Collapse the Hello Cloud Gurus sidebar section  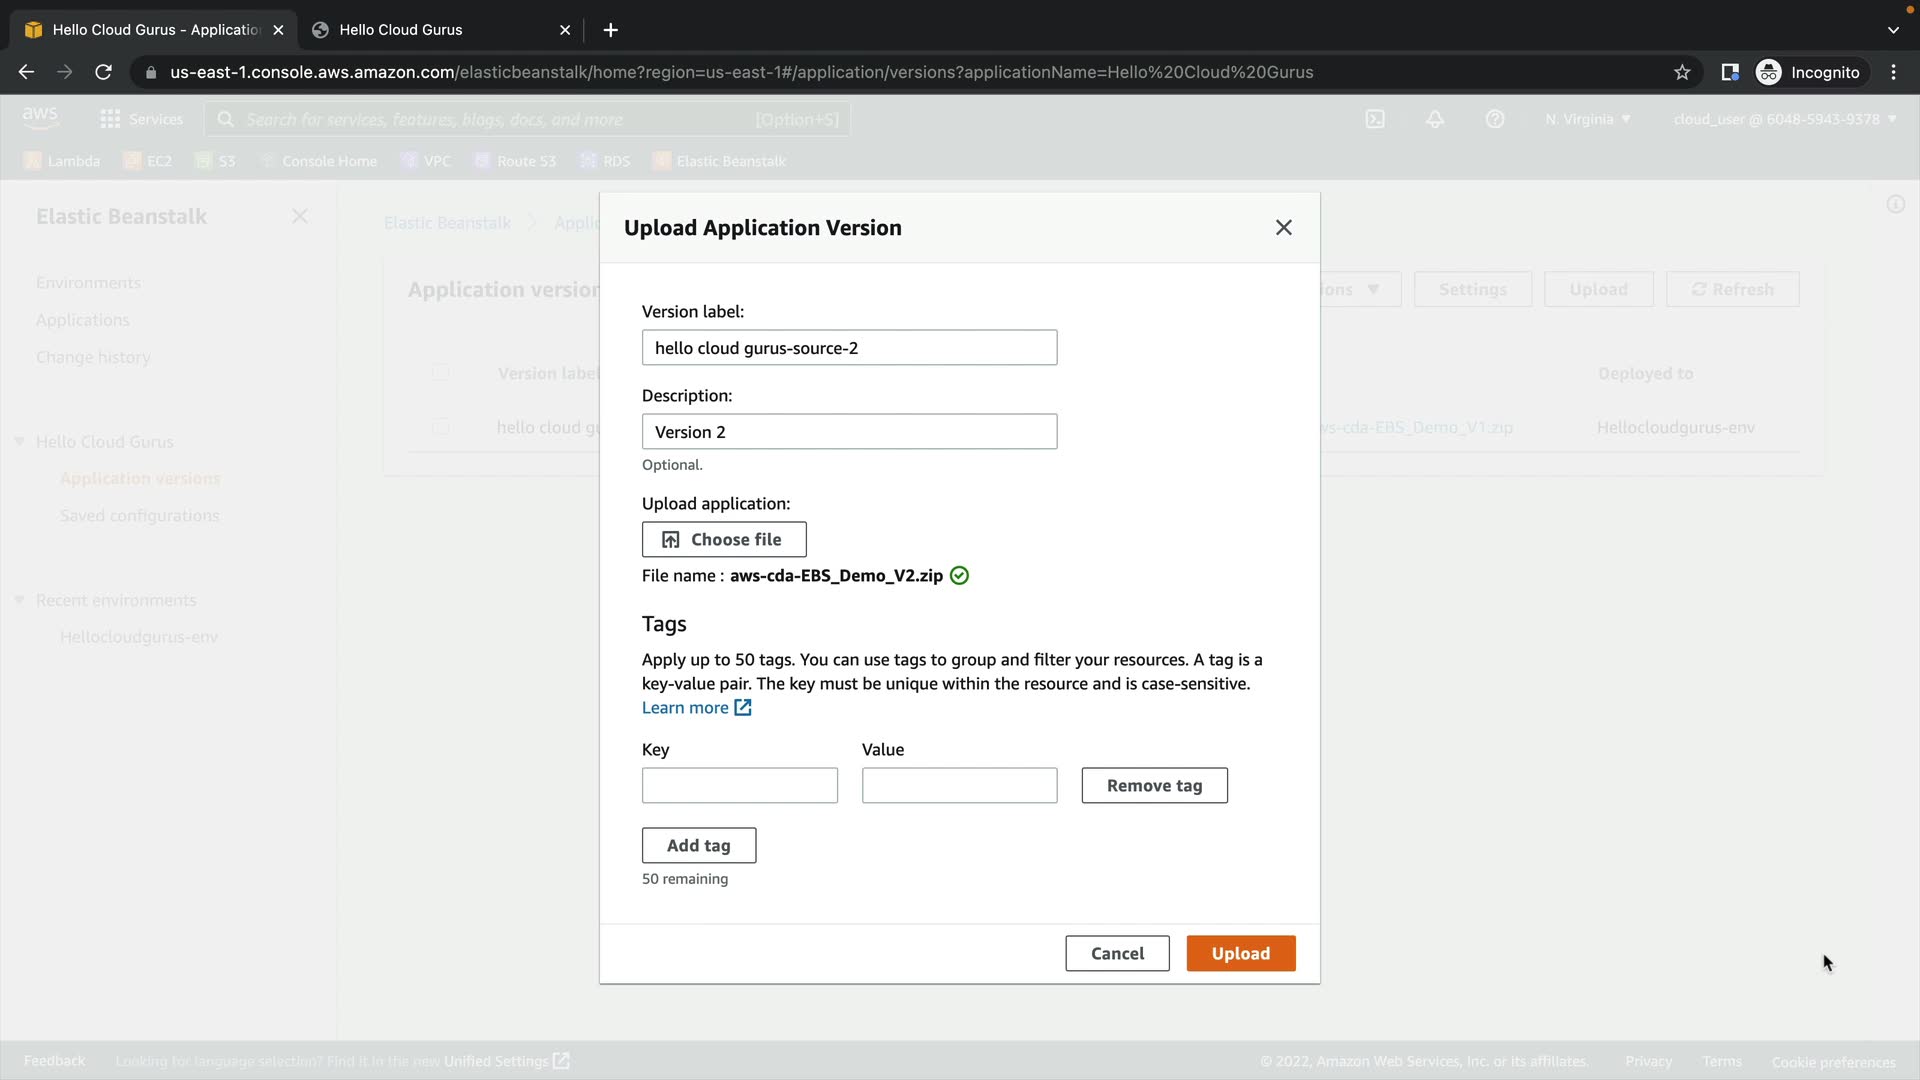click(x=19, y=441)
